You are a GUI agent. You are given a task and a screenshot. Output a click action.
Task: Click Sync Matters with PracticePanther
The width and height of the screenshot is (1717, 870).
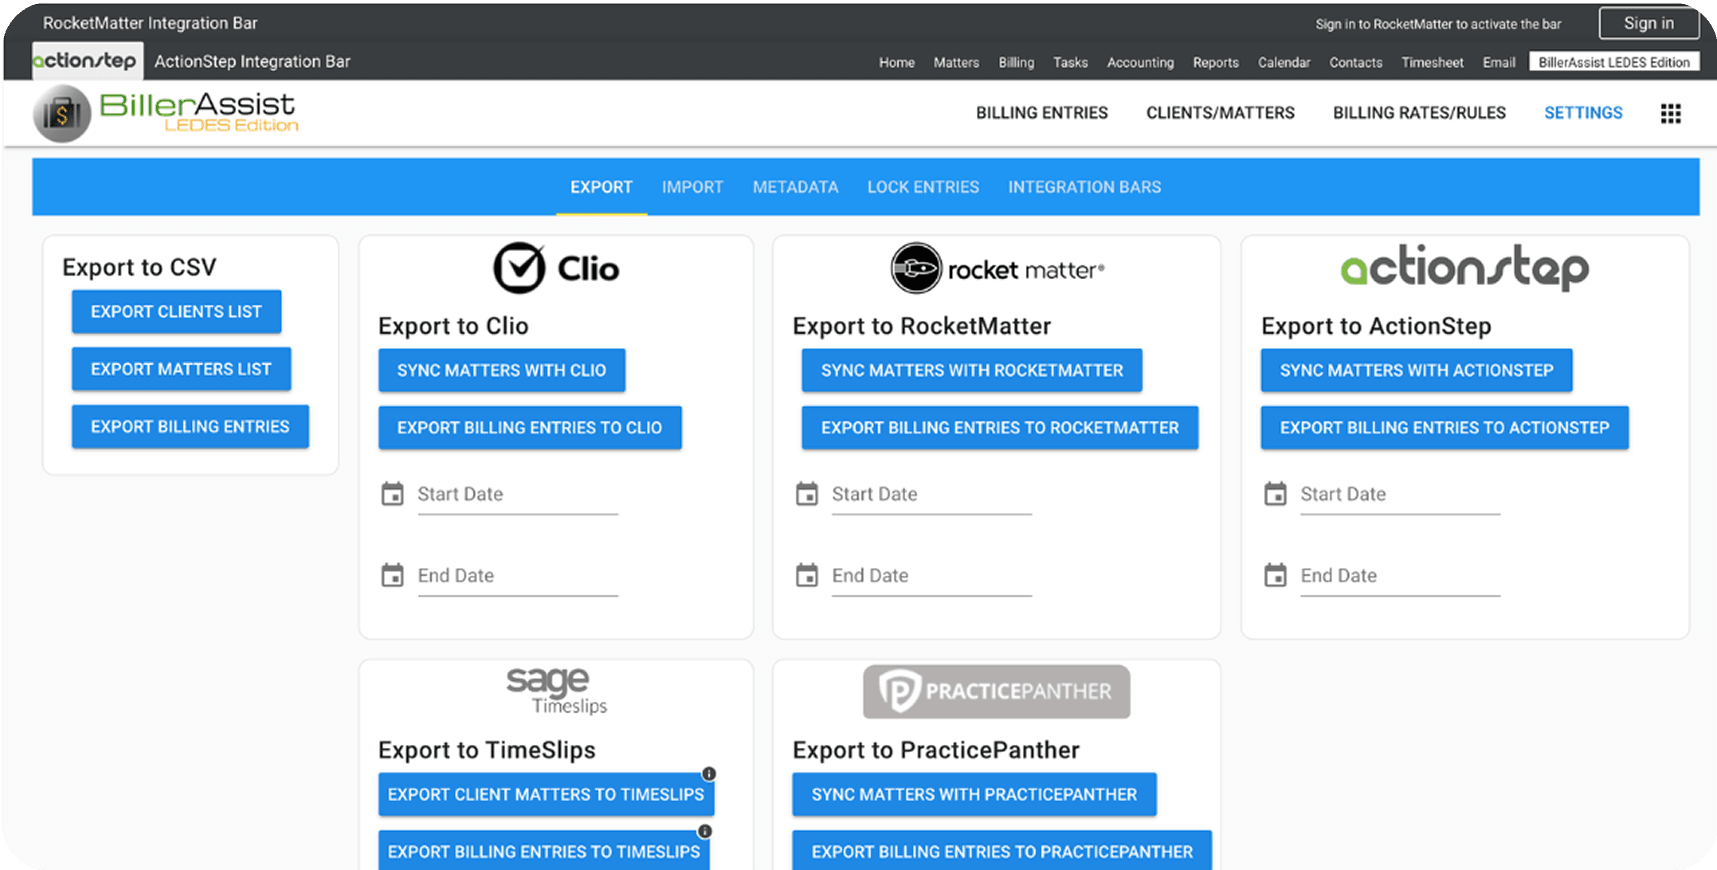click(x=975, y=794)
